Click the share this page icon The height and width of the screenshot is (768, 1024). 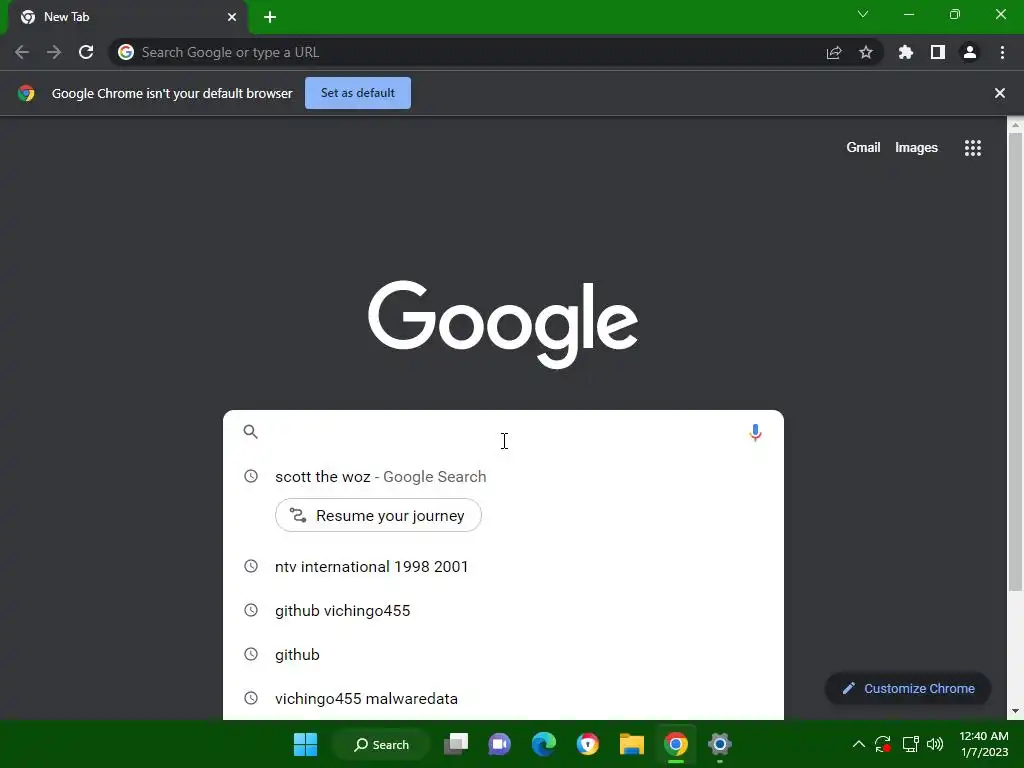(834, 52)
